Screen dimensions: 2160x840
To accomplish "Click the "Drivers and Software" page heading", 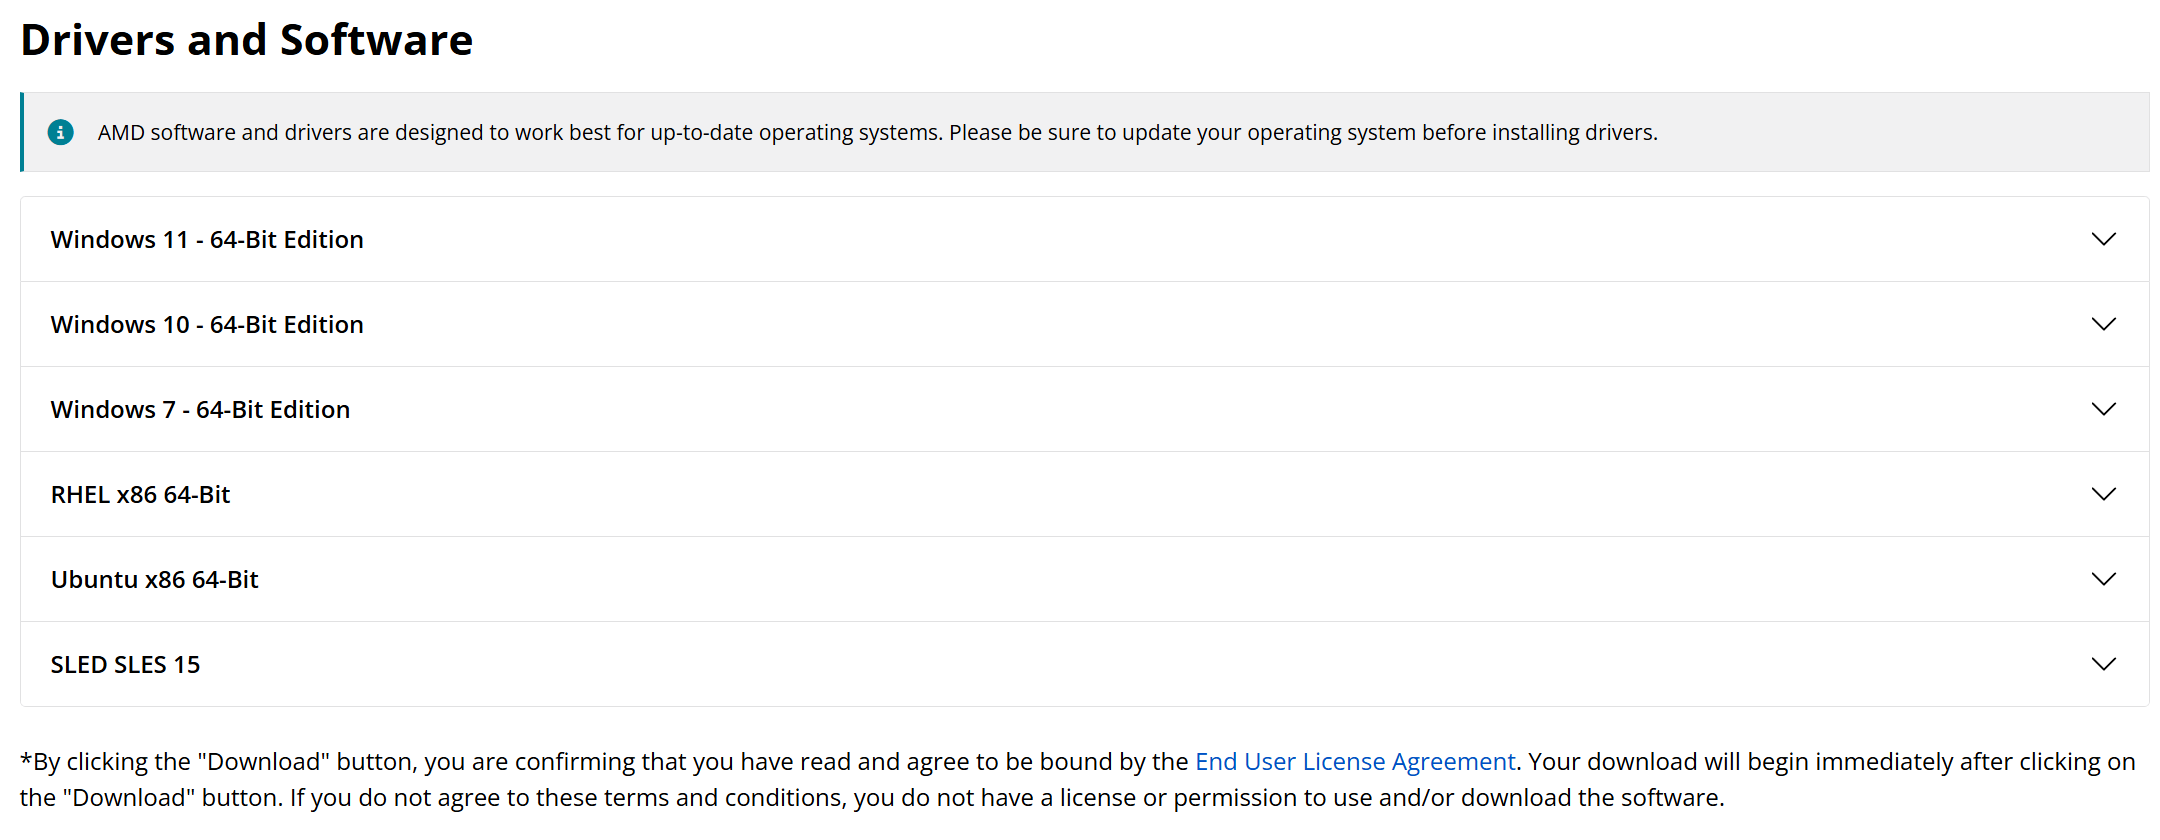I will 246,40.
